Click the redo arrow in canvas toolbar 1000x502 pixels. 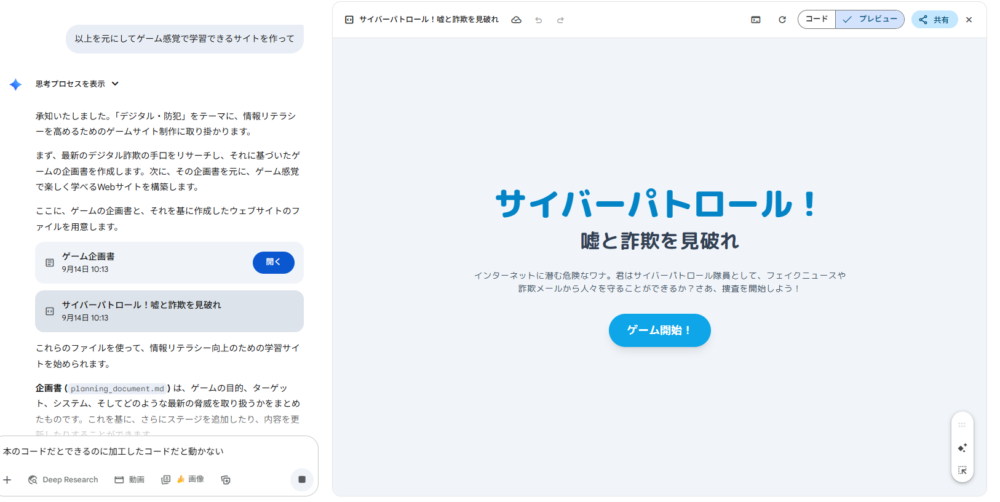[x=560, y=19]
